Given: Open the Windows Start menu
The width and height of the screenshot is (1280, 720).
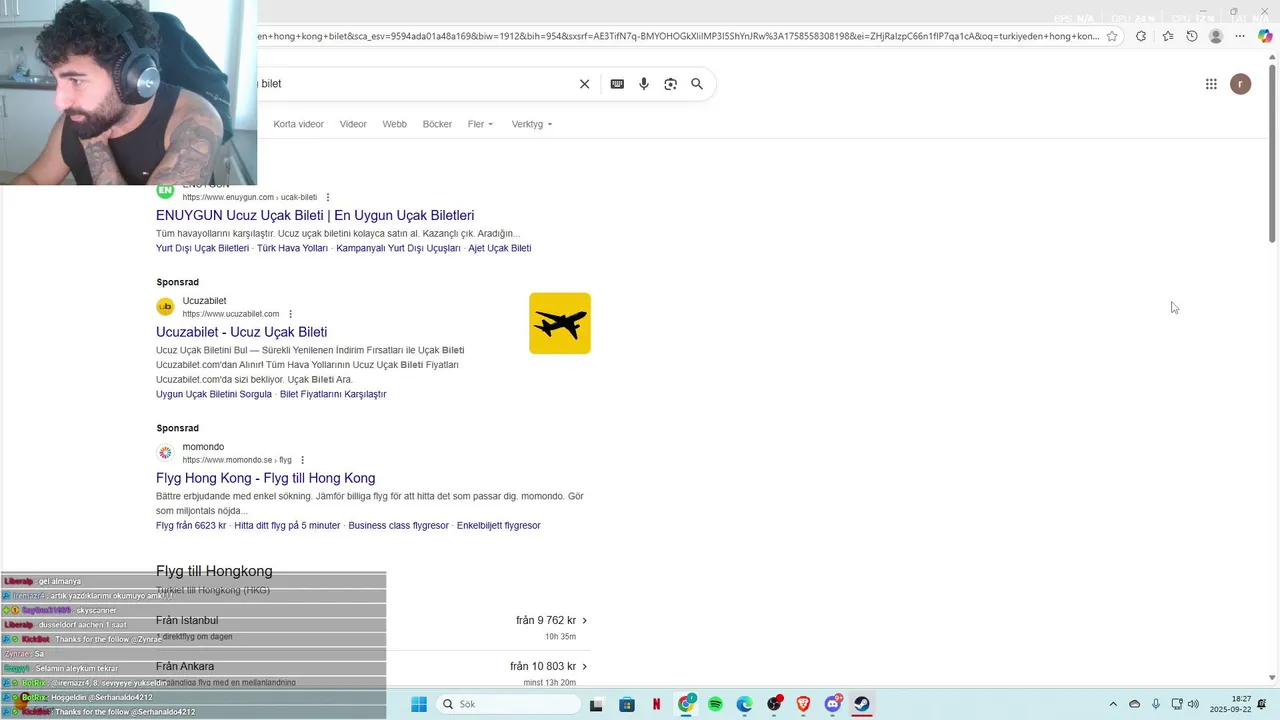Looking at the screenshot, I should (x=419, y=704).
